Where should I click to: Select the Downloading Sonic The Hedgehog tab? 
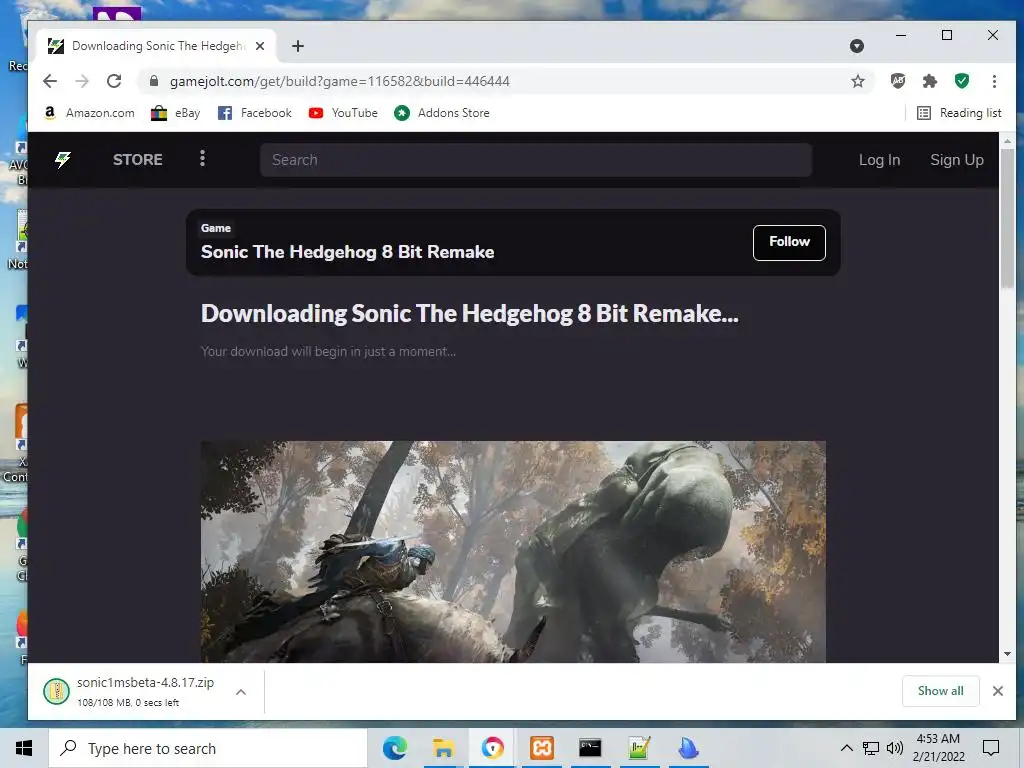155,46
